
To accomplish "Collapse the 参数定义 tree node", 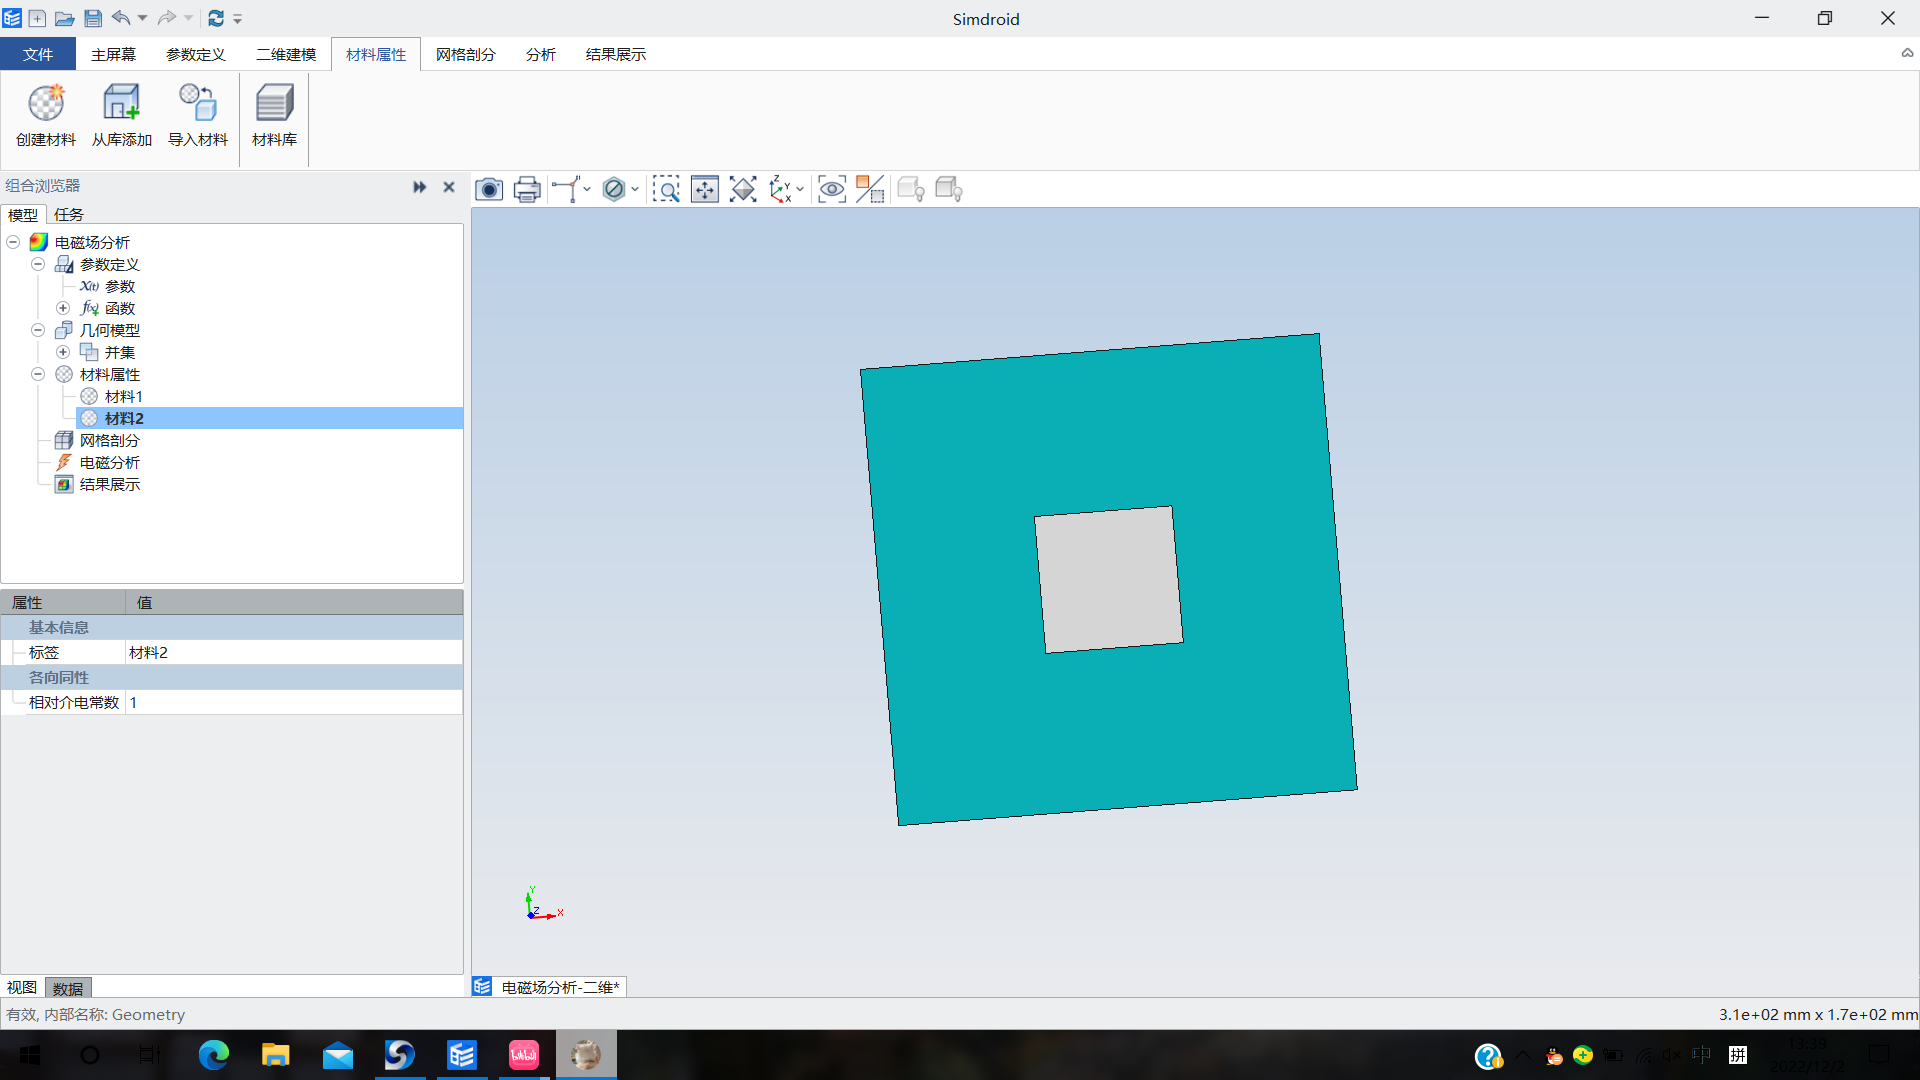I will tap(38, 264).
